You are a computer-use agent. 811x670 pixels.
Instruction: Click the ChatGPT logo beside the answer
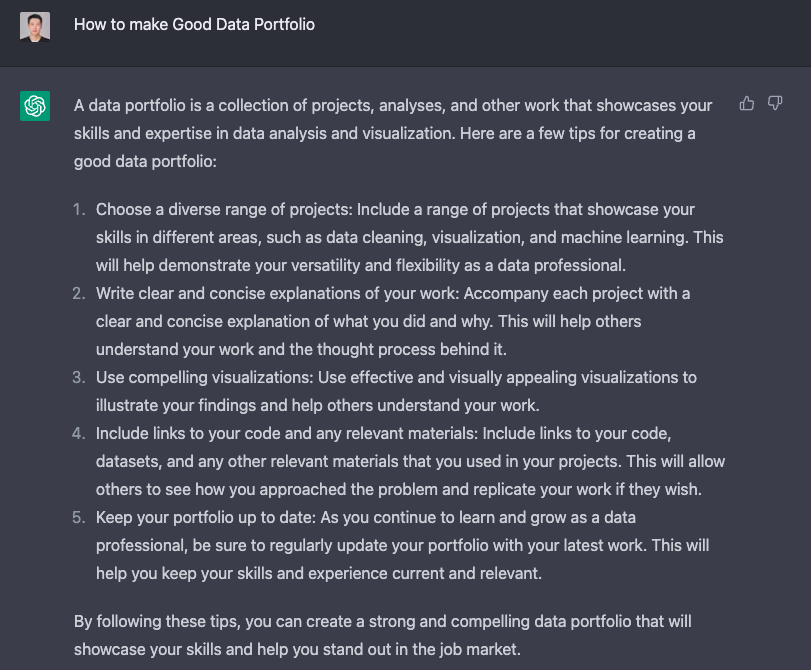[x=35, y=106]
